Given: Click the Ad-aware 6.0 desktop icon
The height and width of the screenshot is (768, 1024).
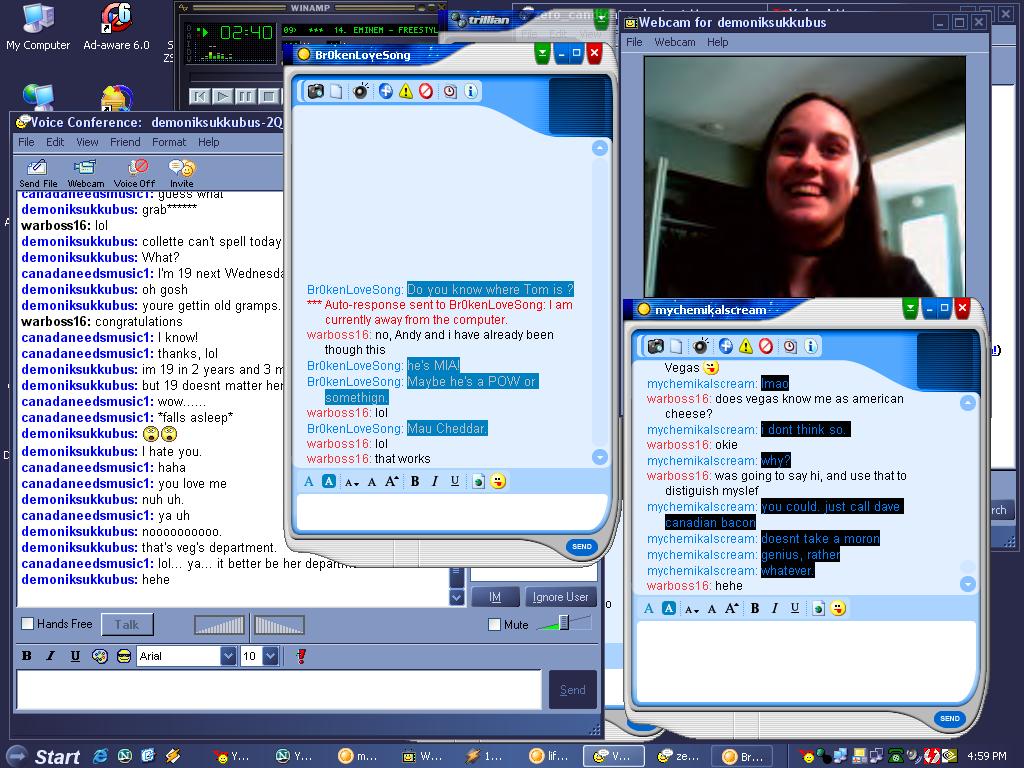Looking at the screenshot, I should point(116,26).
